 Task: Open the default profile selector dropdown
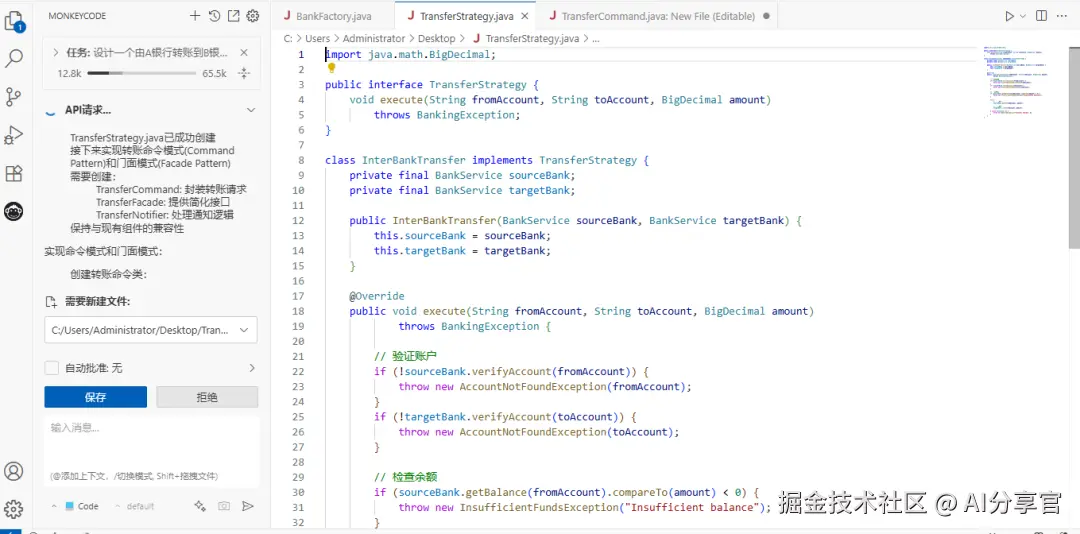(x=134, y=506)
